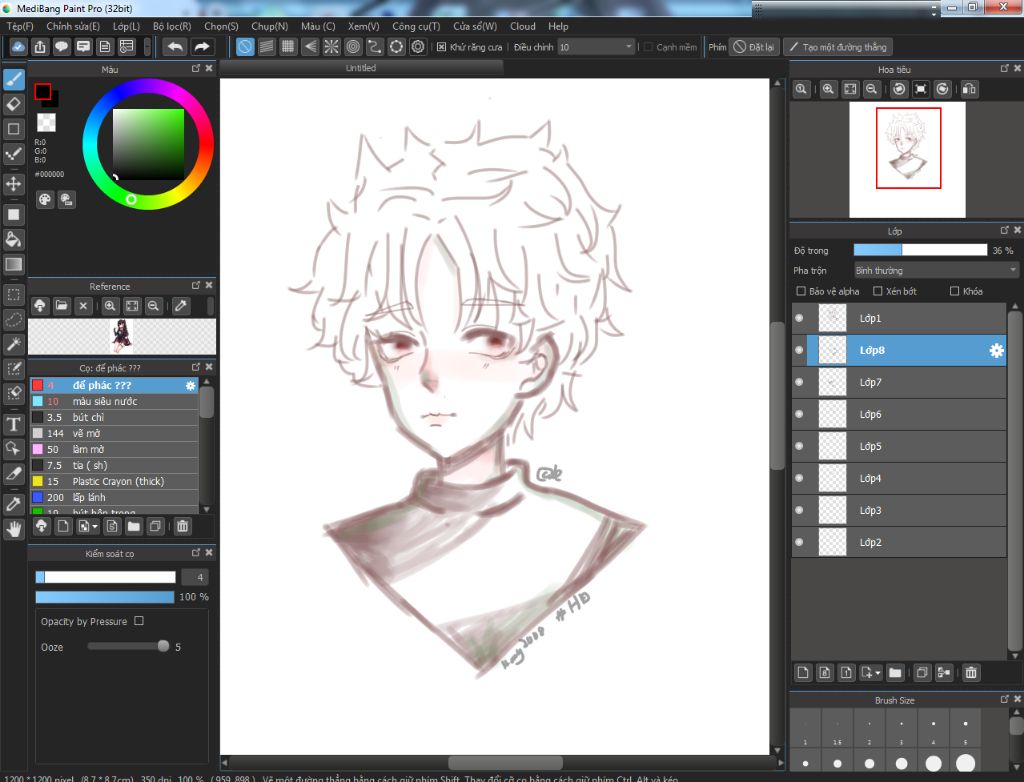This screenshot has width=1024, height=782.
Task: Select the bút chì brush
Action: coord(114,417)
